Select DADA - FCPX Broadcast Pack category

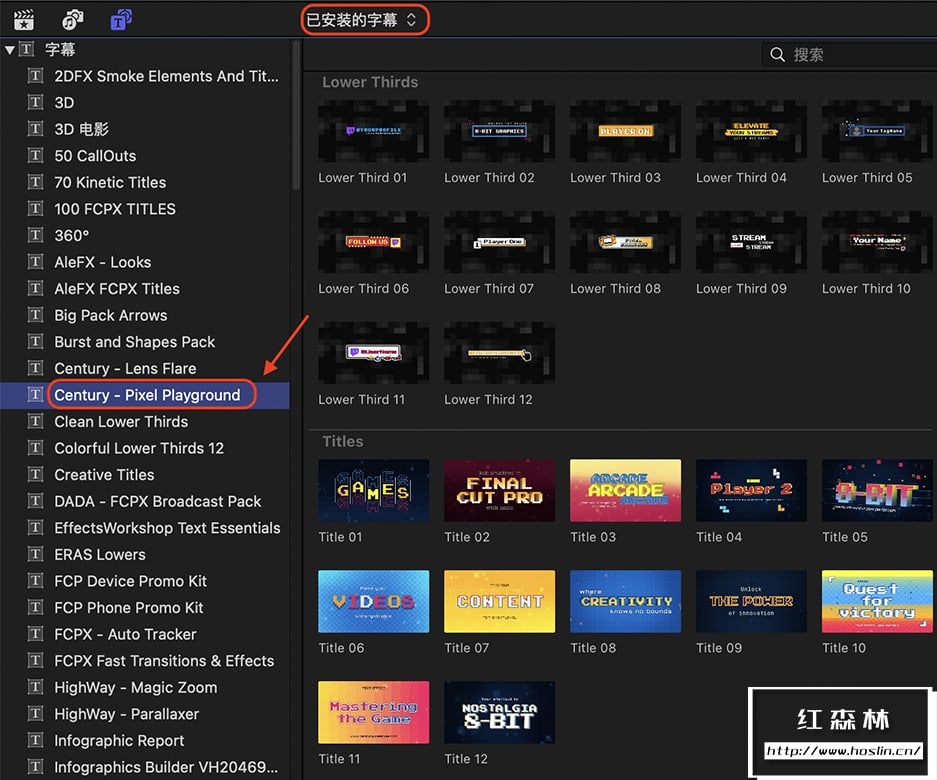[x=145, y=501]
